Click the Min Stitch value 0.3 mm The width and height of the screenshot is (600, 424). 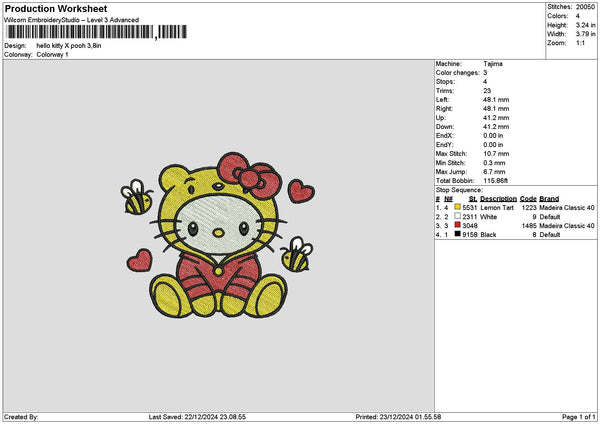[494, 163]
